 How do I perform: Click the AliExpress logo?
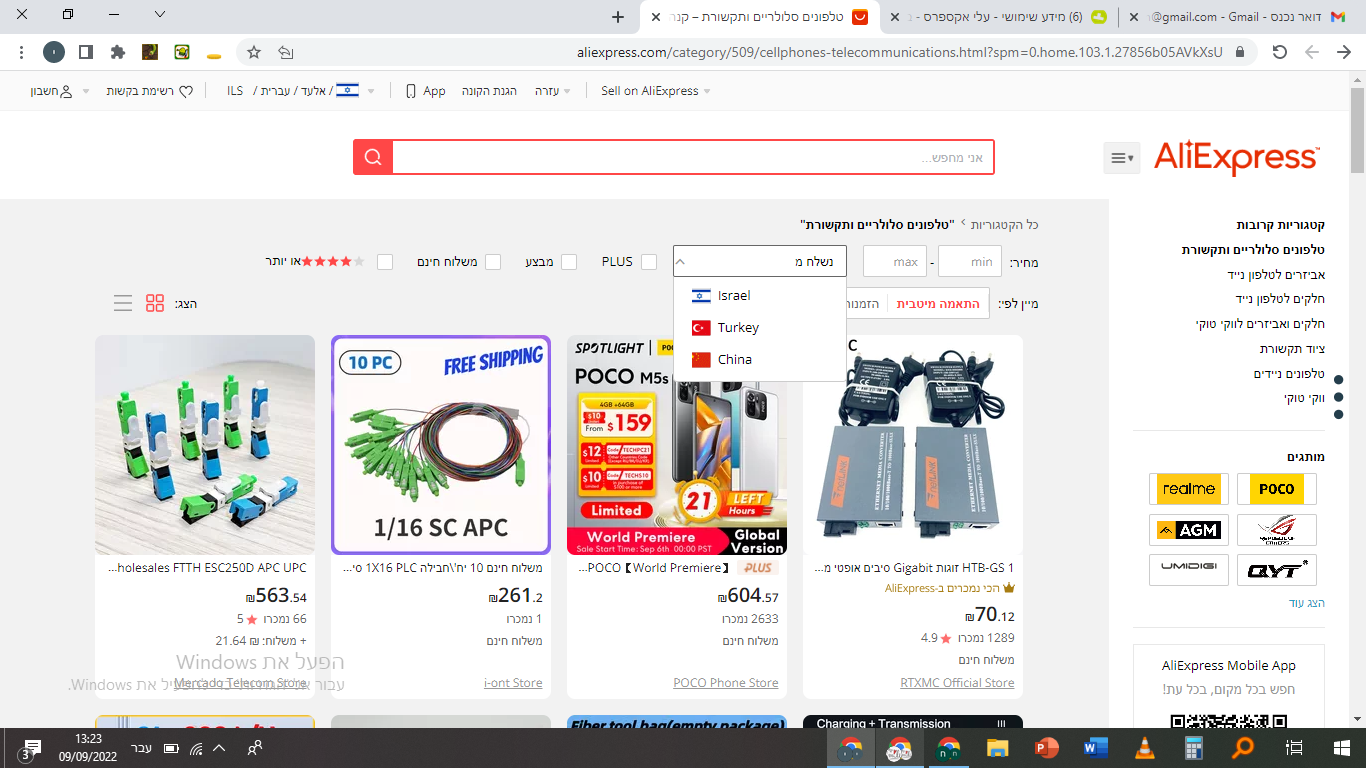[x=1236, y=158]
